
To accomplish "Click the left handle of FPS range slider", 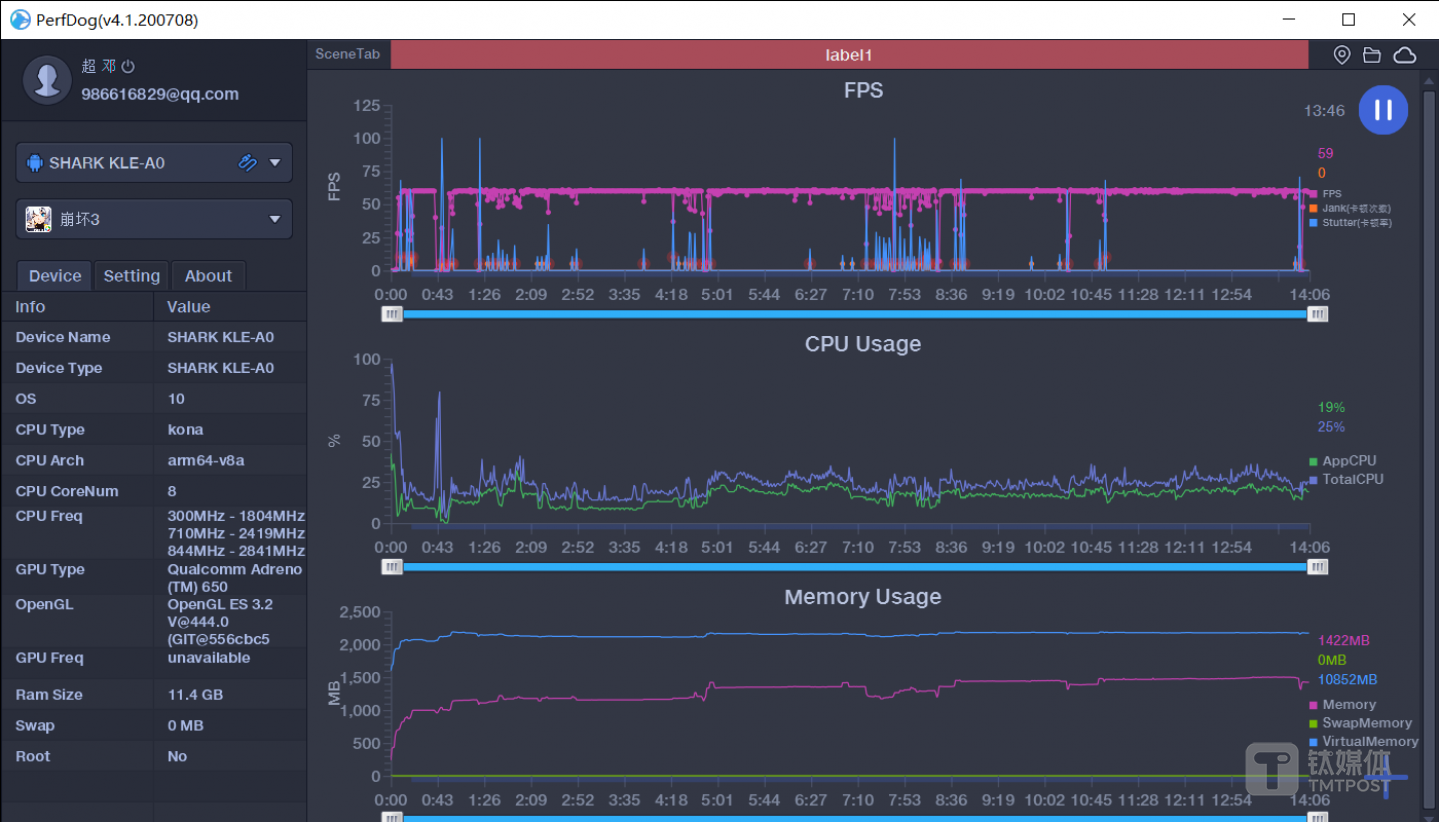I will click(391, 314).
